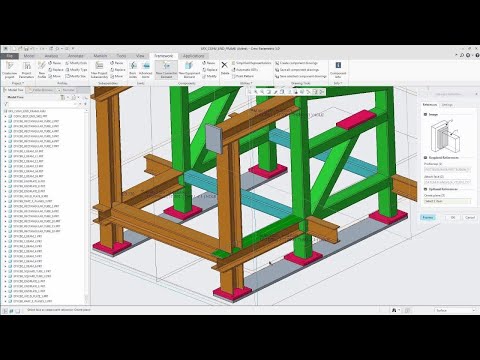Click the Preview button in dialog
480x360 pixels.
pyautogui.click(x=428, y=217)
